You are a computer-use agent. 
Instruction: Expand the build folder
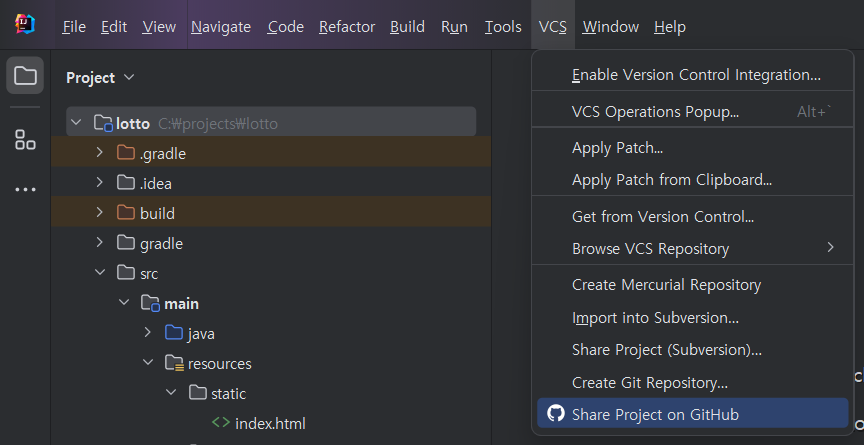pos(100,212)
